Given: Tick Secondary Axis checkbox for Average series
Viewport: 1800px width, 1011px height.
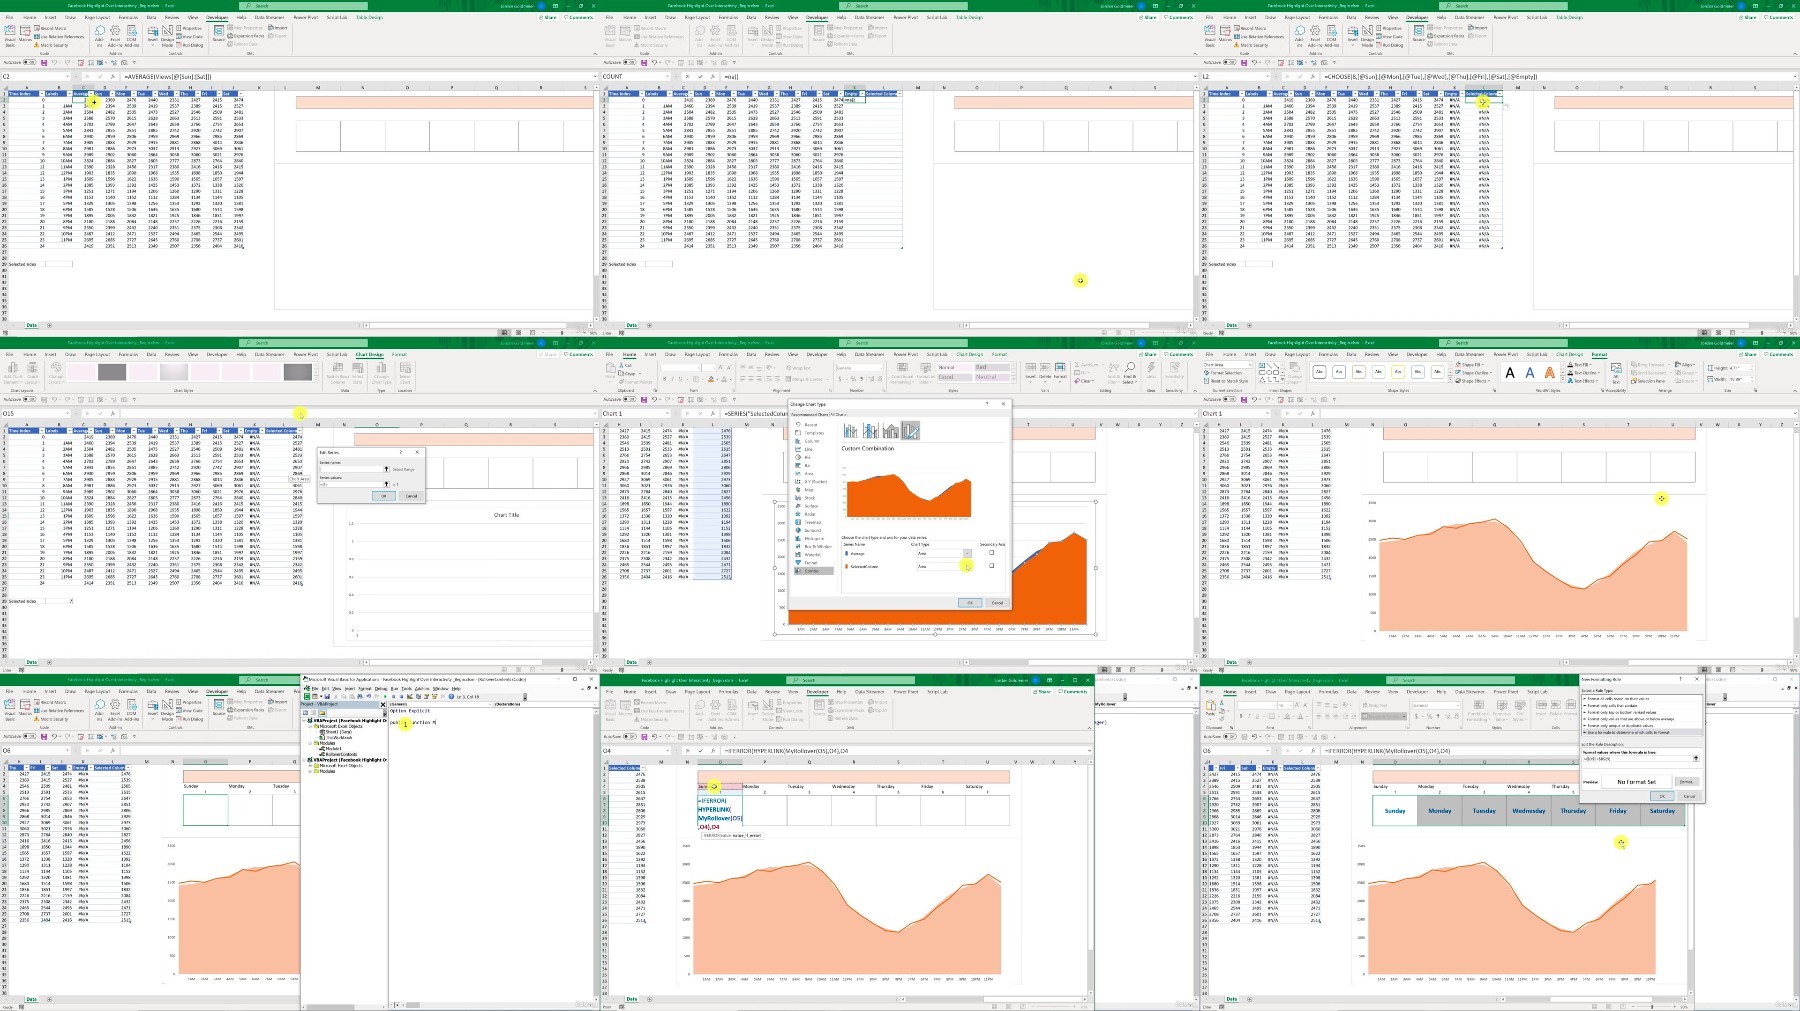Looking at the screenshot, I should pos(991,552).
